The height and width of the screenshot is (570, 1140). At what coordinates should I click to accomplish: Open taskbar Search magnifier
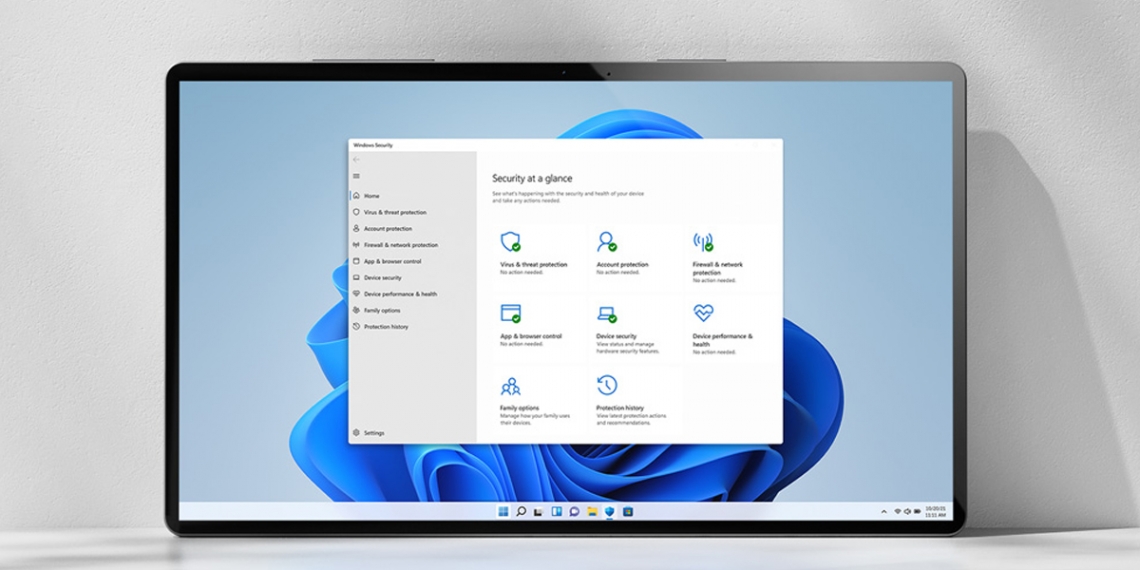click(521, 512)
